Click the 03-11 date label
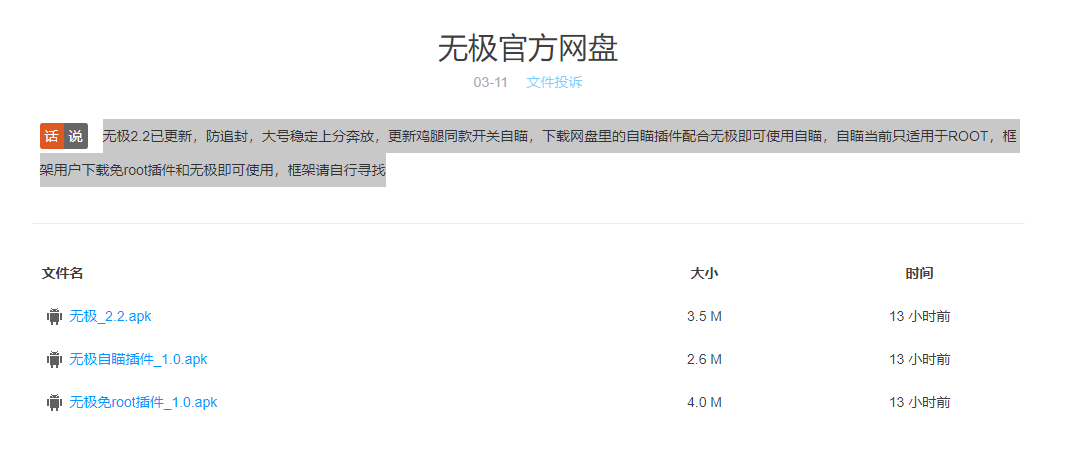 pyautogui.click(x=489, y=82)
